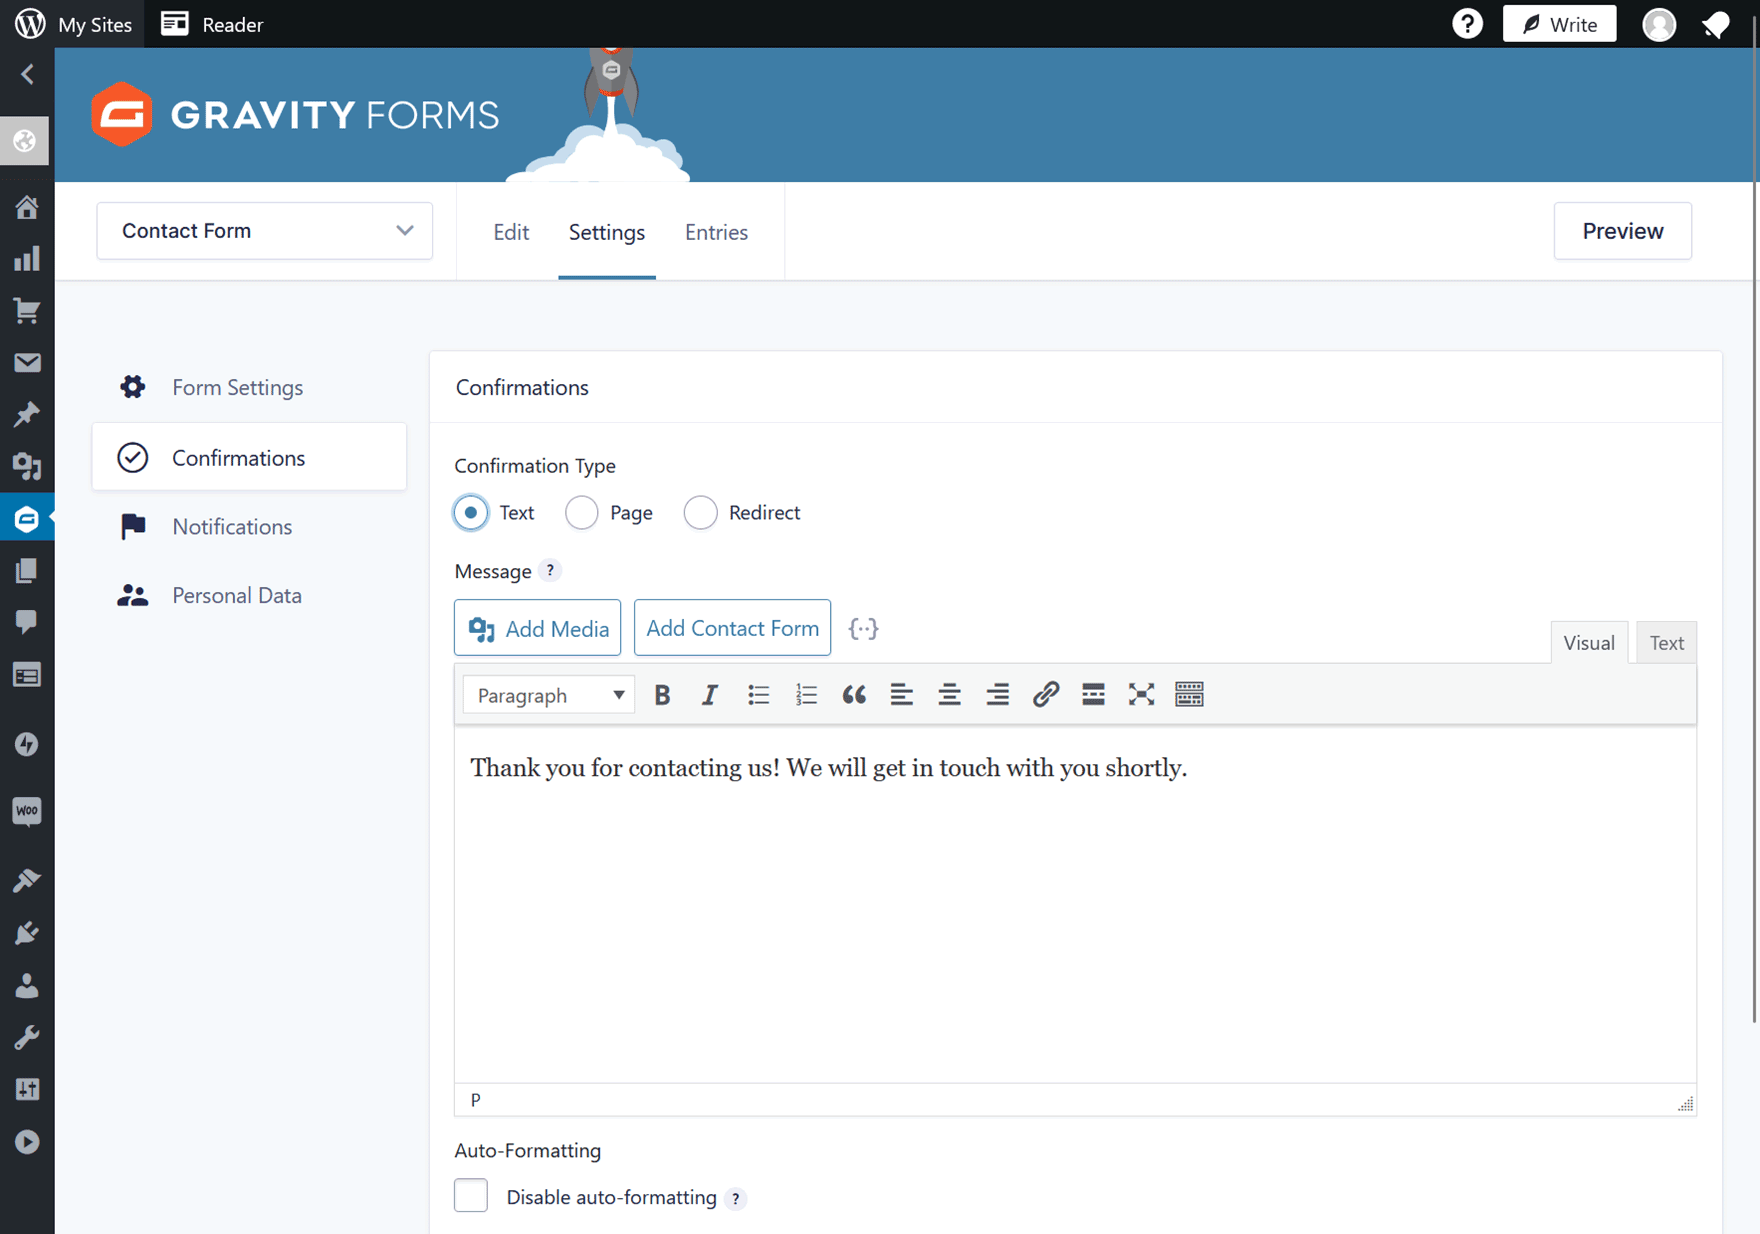Insert a link with chain icon
Viewport: 1760px width, 1234px height.
tap(1046, 695)
